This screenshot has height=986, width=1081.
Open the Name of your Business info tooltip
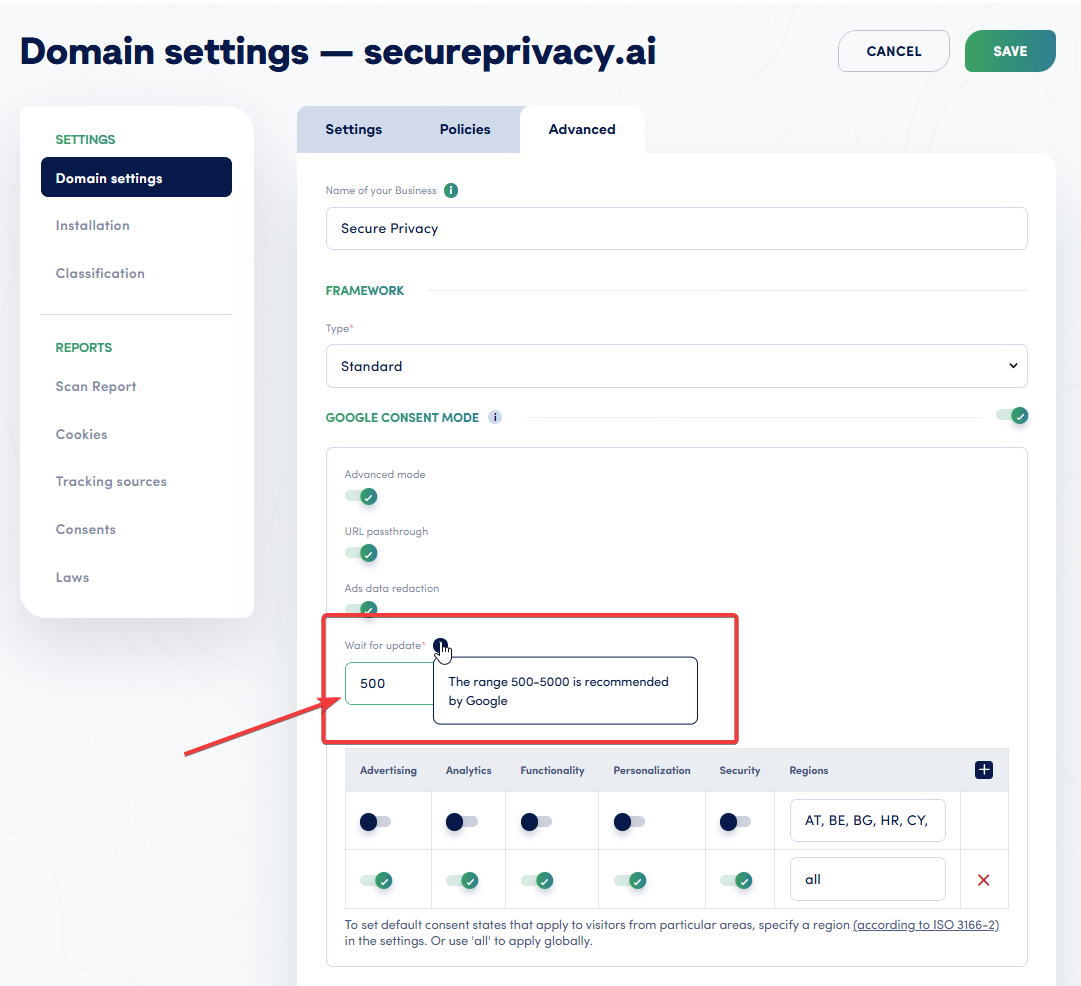pos(450,190)
